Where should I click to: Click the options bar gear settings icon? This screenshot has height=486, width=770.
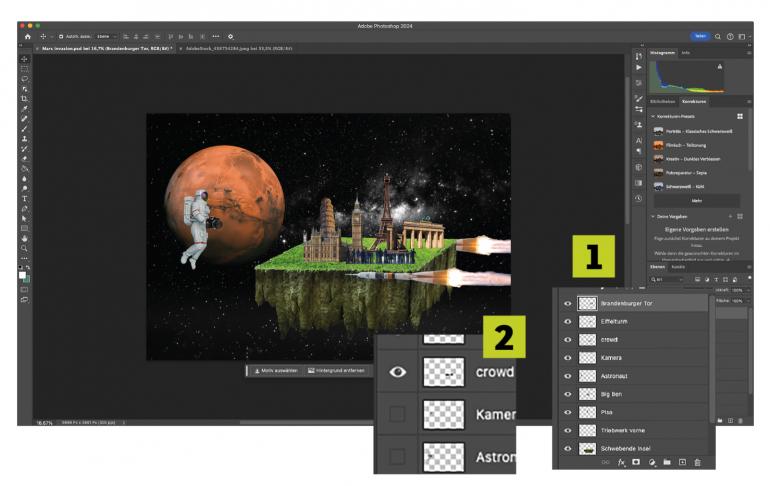[x=230, y=36]
